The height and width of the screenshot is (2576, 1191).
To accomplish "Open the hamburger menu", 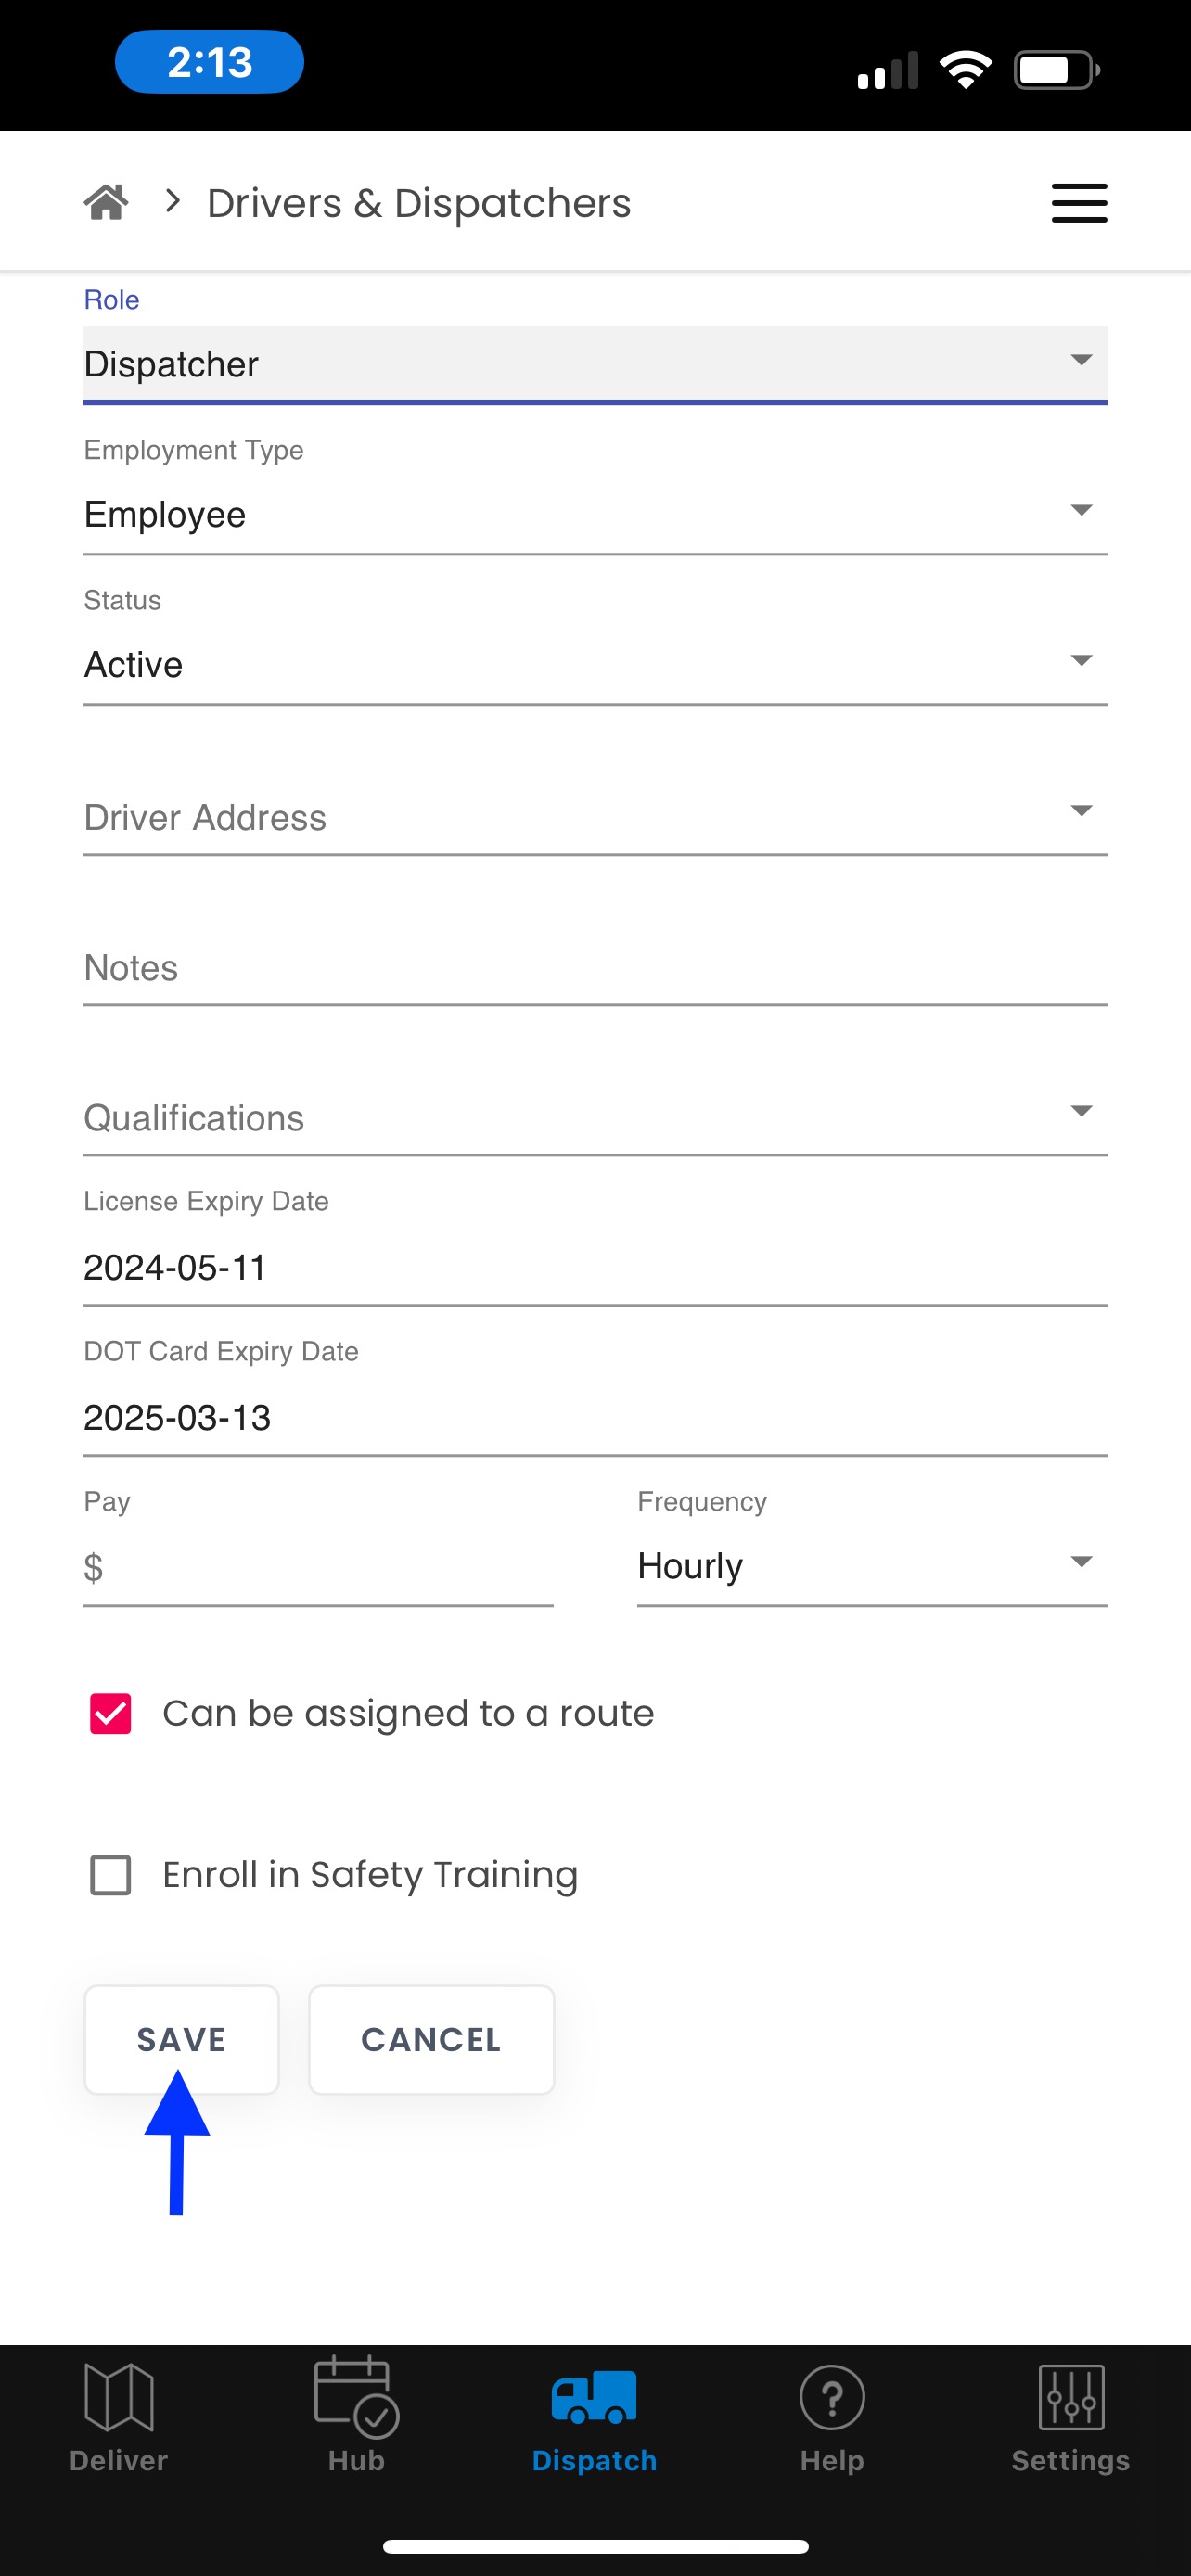I will [x=1079, y=203].
